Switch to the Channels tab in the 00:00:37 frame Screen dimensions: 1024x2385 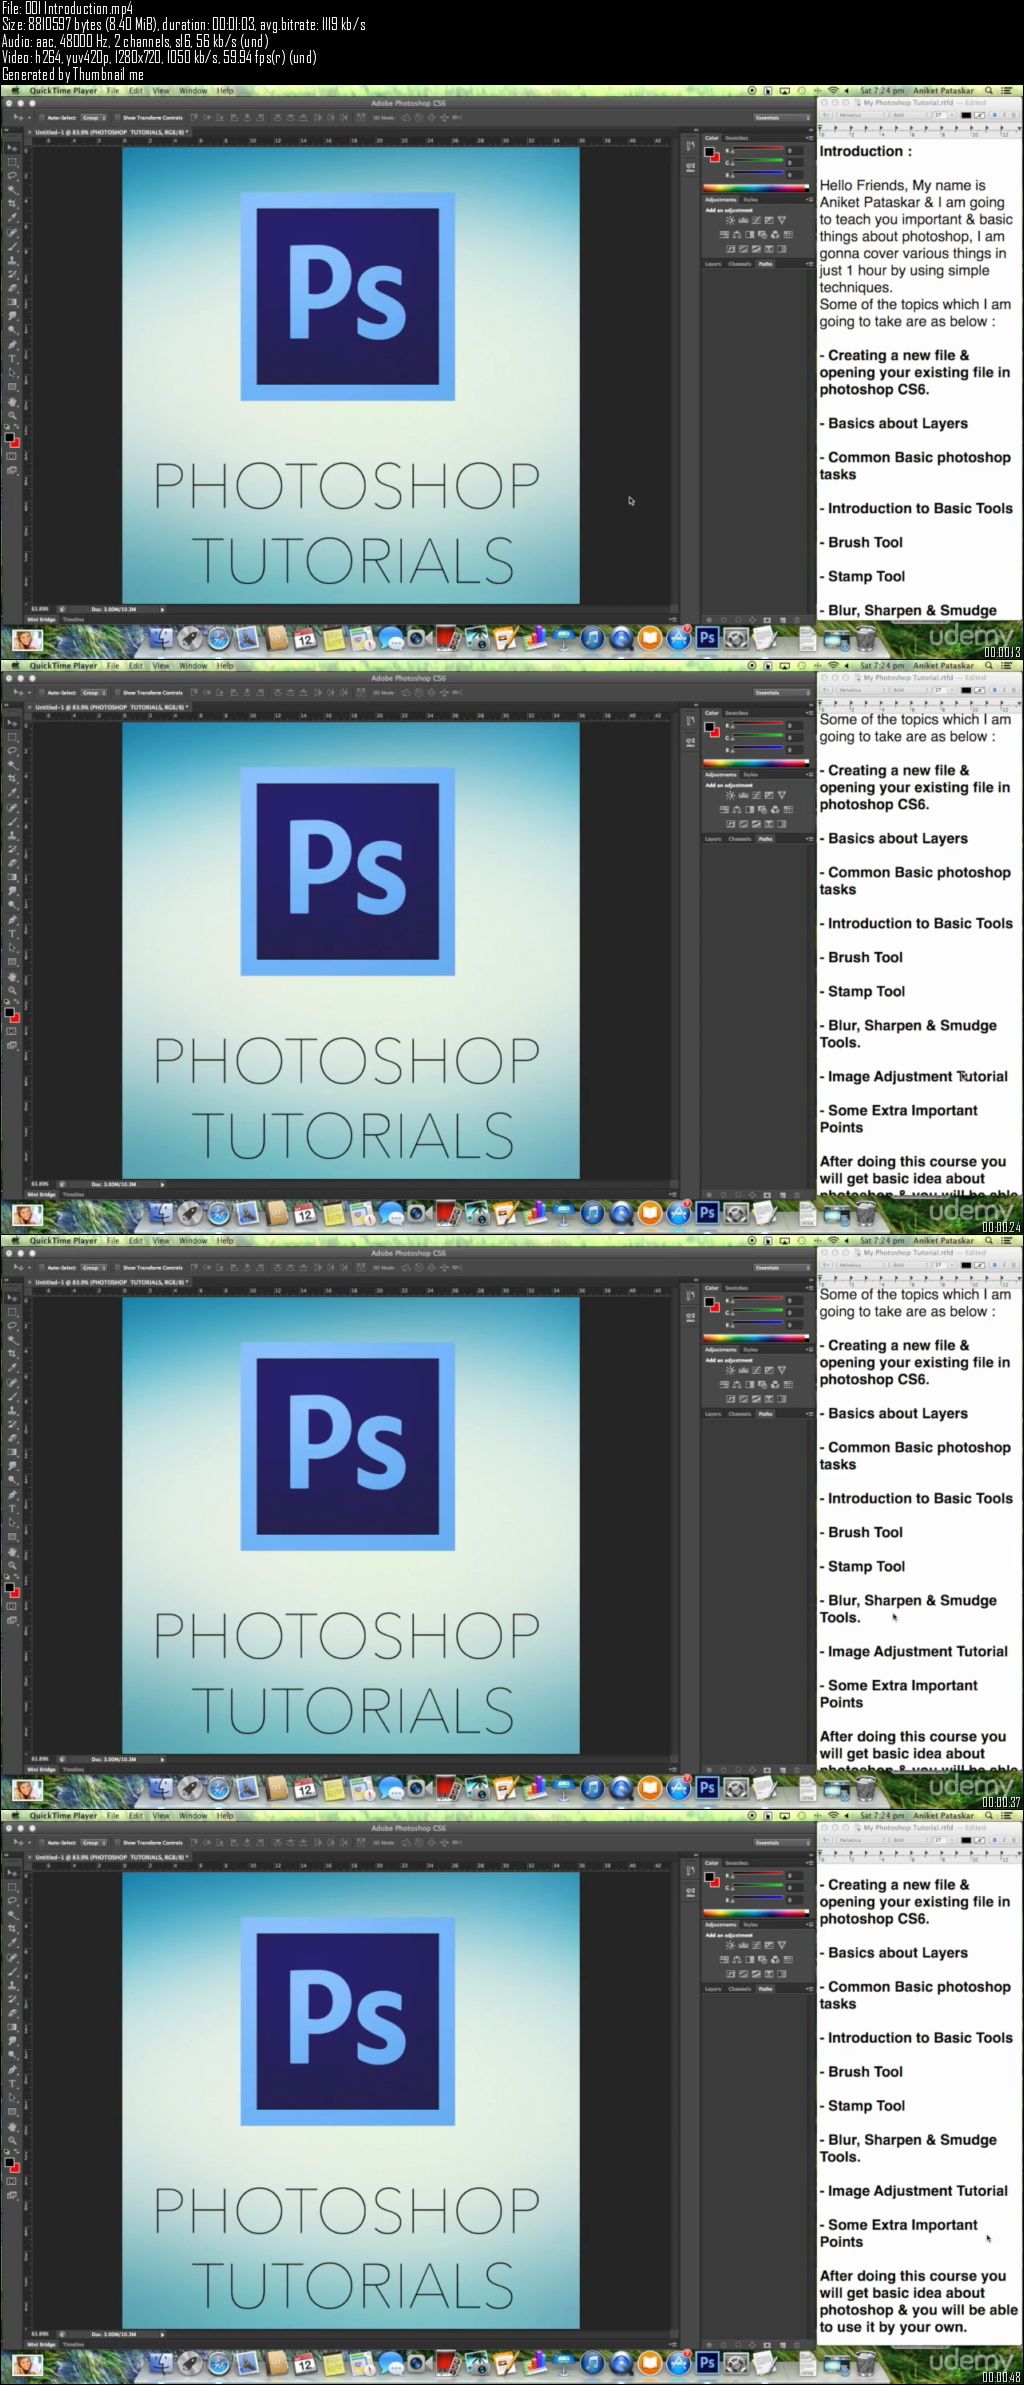(740, 1414)
